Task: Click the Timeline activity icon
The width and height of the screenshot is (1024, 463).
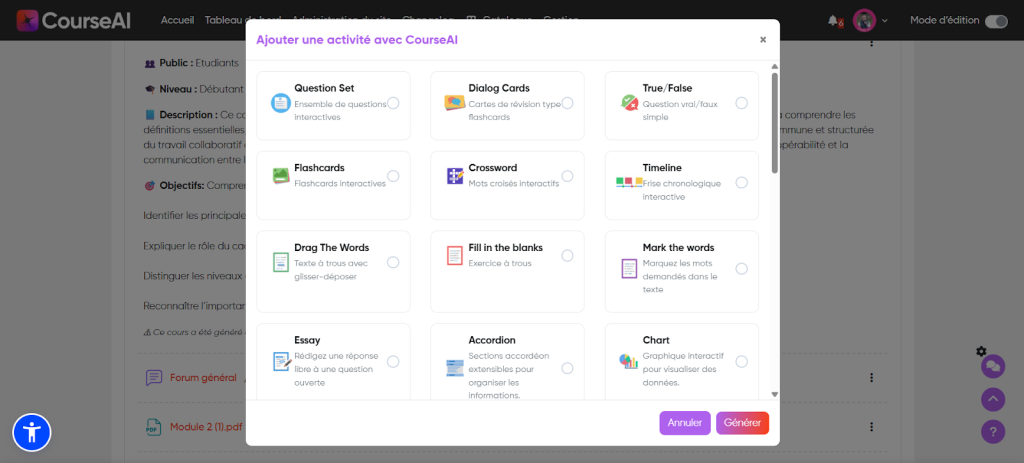Action: point(629,182)
